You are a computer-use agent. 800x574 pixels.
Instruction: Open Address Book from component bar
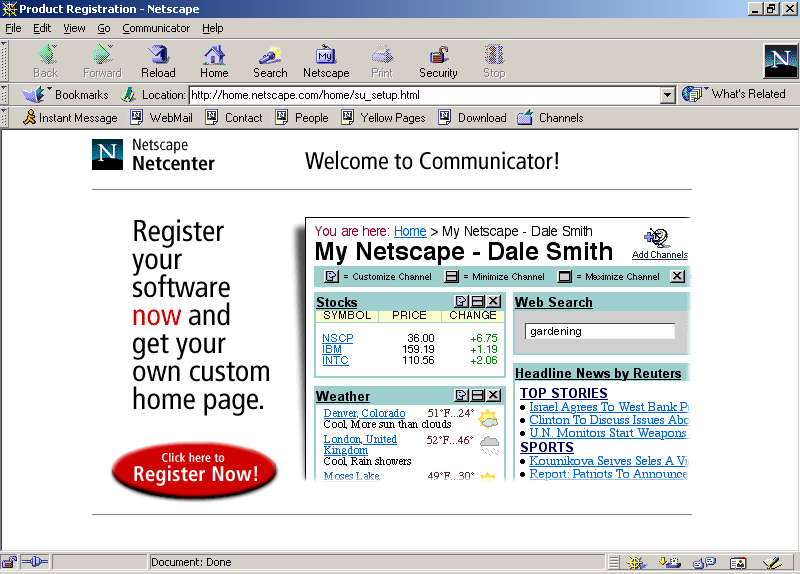738,563
